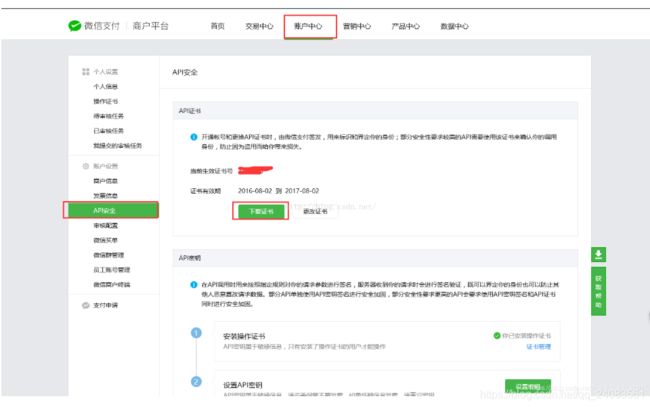This screenshot has height=407, width=650.
Task: Click the 证书有效期 label
Action: tap(205, 191)
